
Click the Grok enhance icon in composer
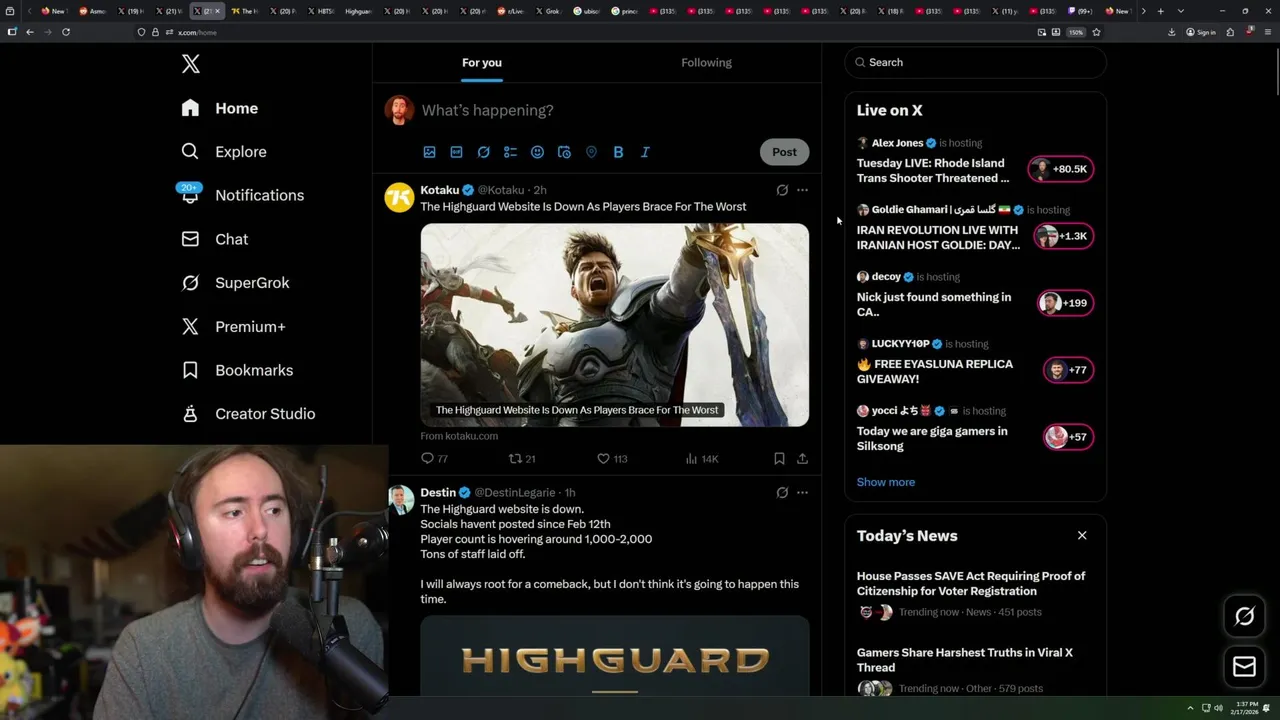click(483, 152)
